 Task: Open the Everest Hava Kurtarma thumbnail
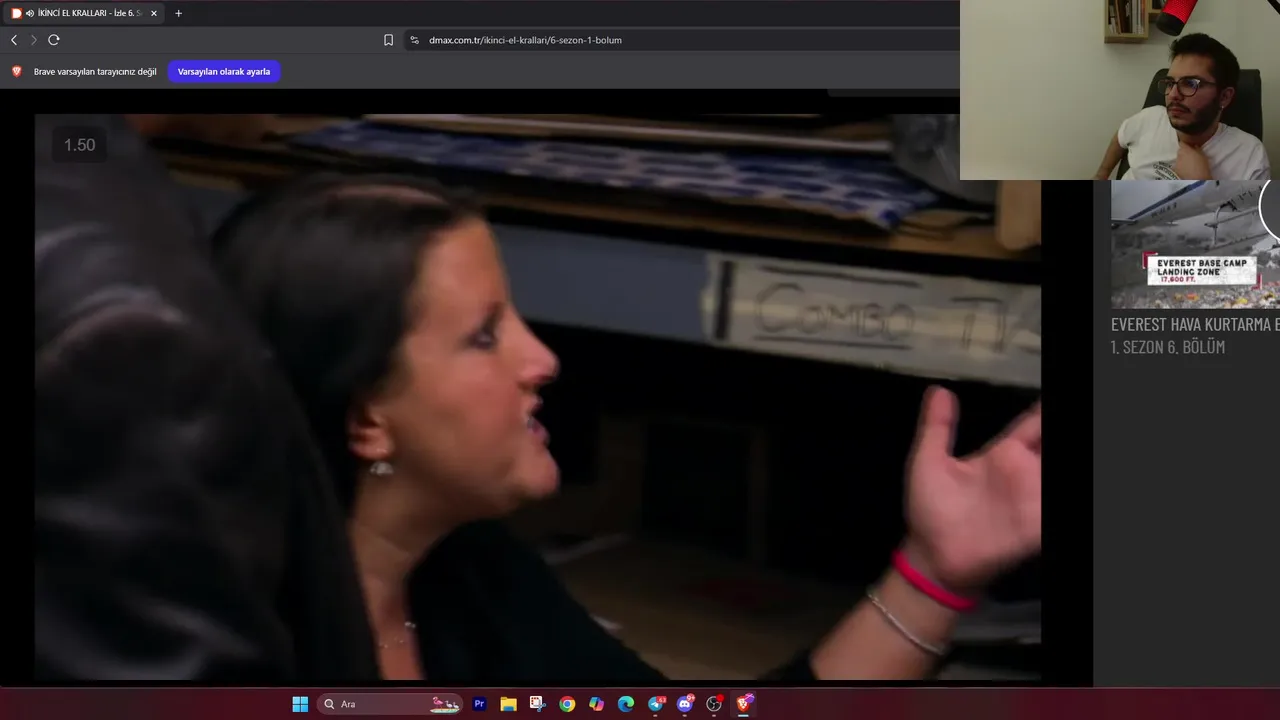tap(1195, 244)
